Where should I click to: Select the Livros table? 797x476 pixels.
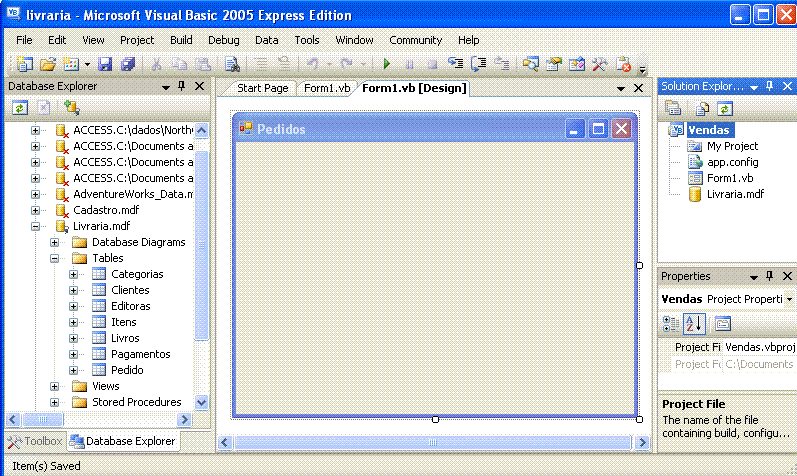click(x=125, y=338)
